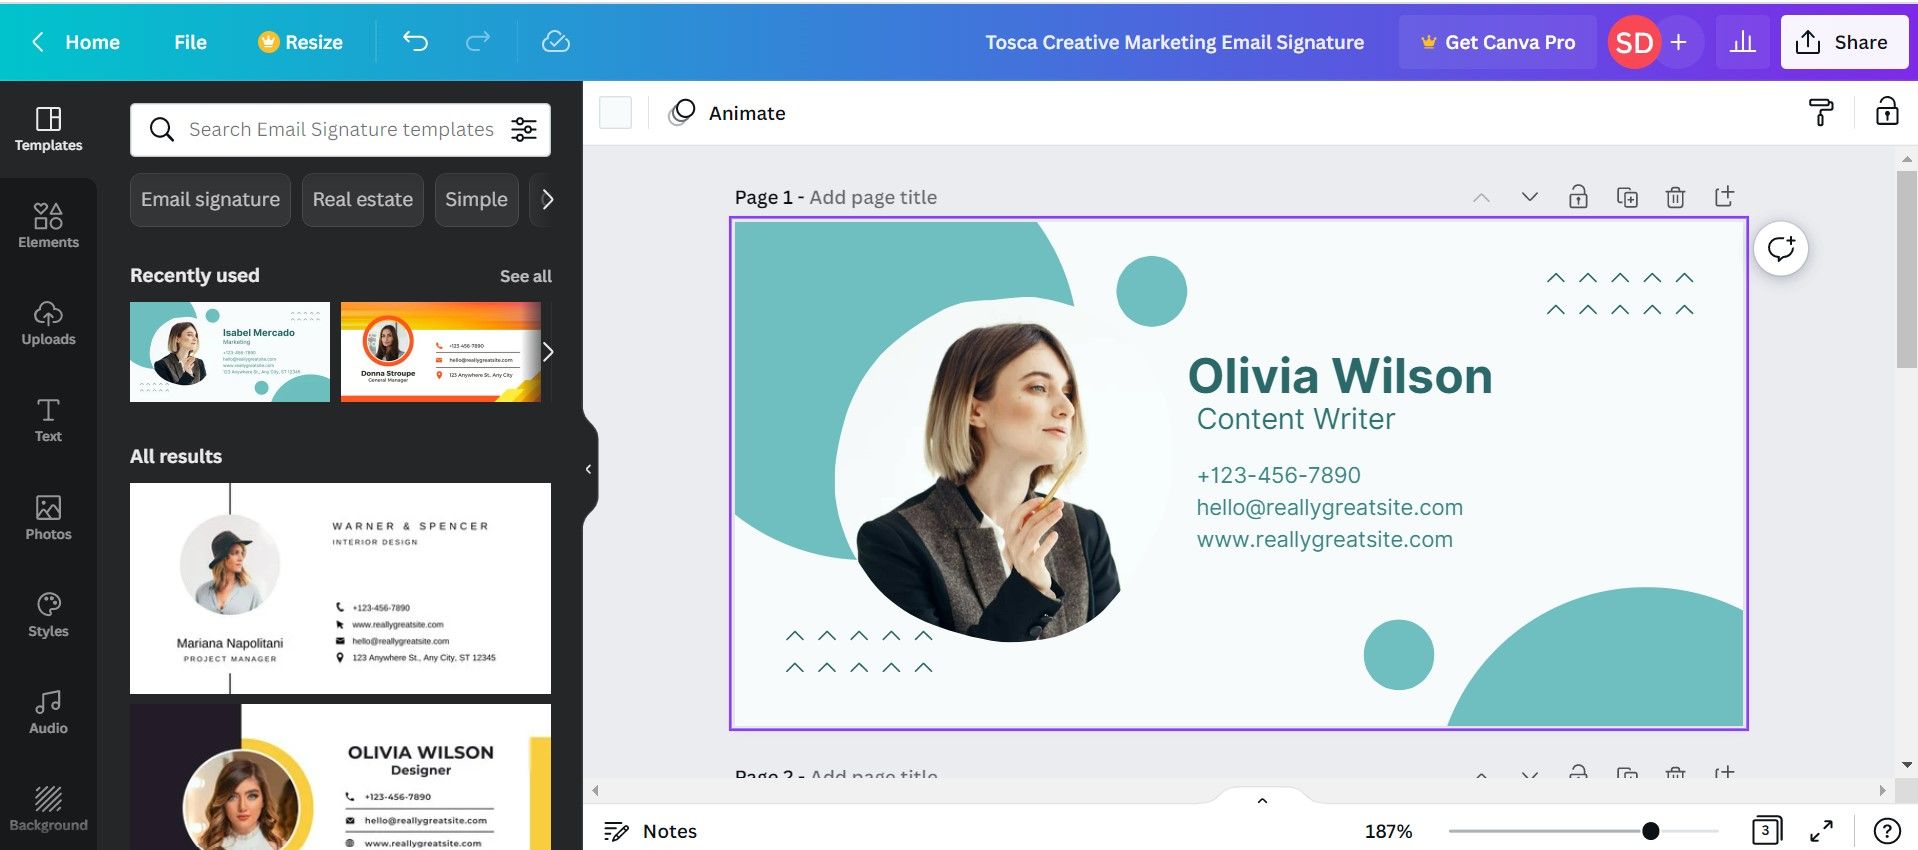Image resolution: width=1918 pixels, height=850 pixels.
Task: Click See all recently used templates
Action: click(525, 276)
